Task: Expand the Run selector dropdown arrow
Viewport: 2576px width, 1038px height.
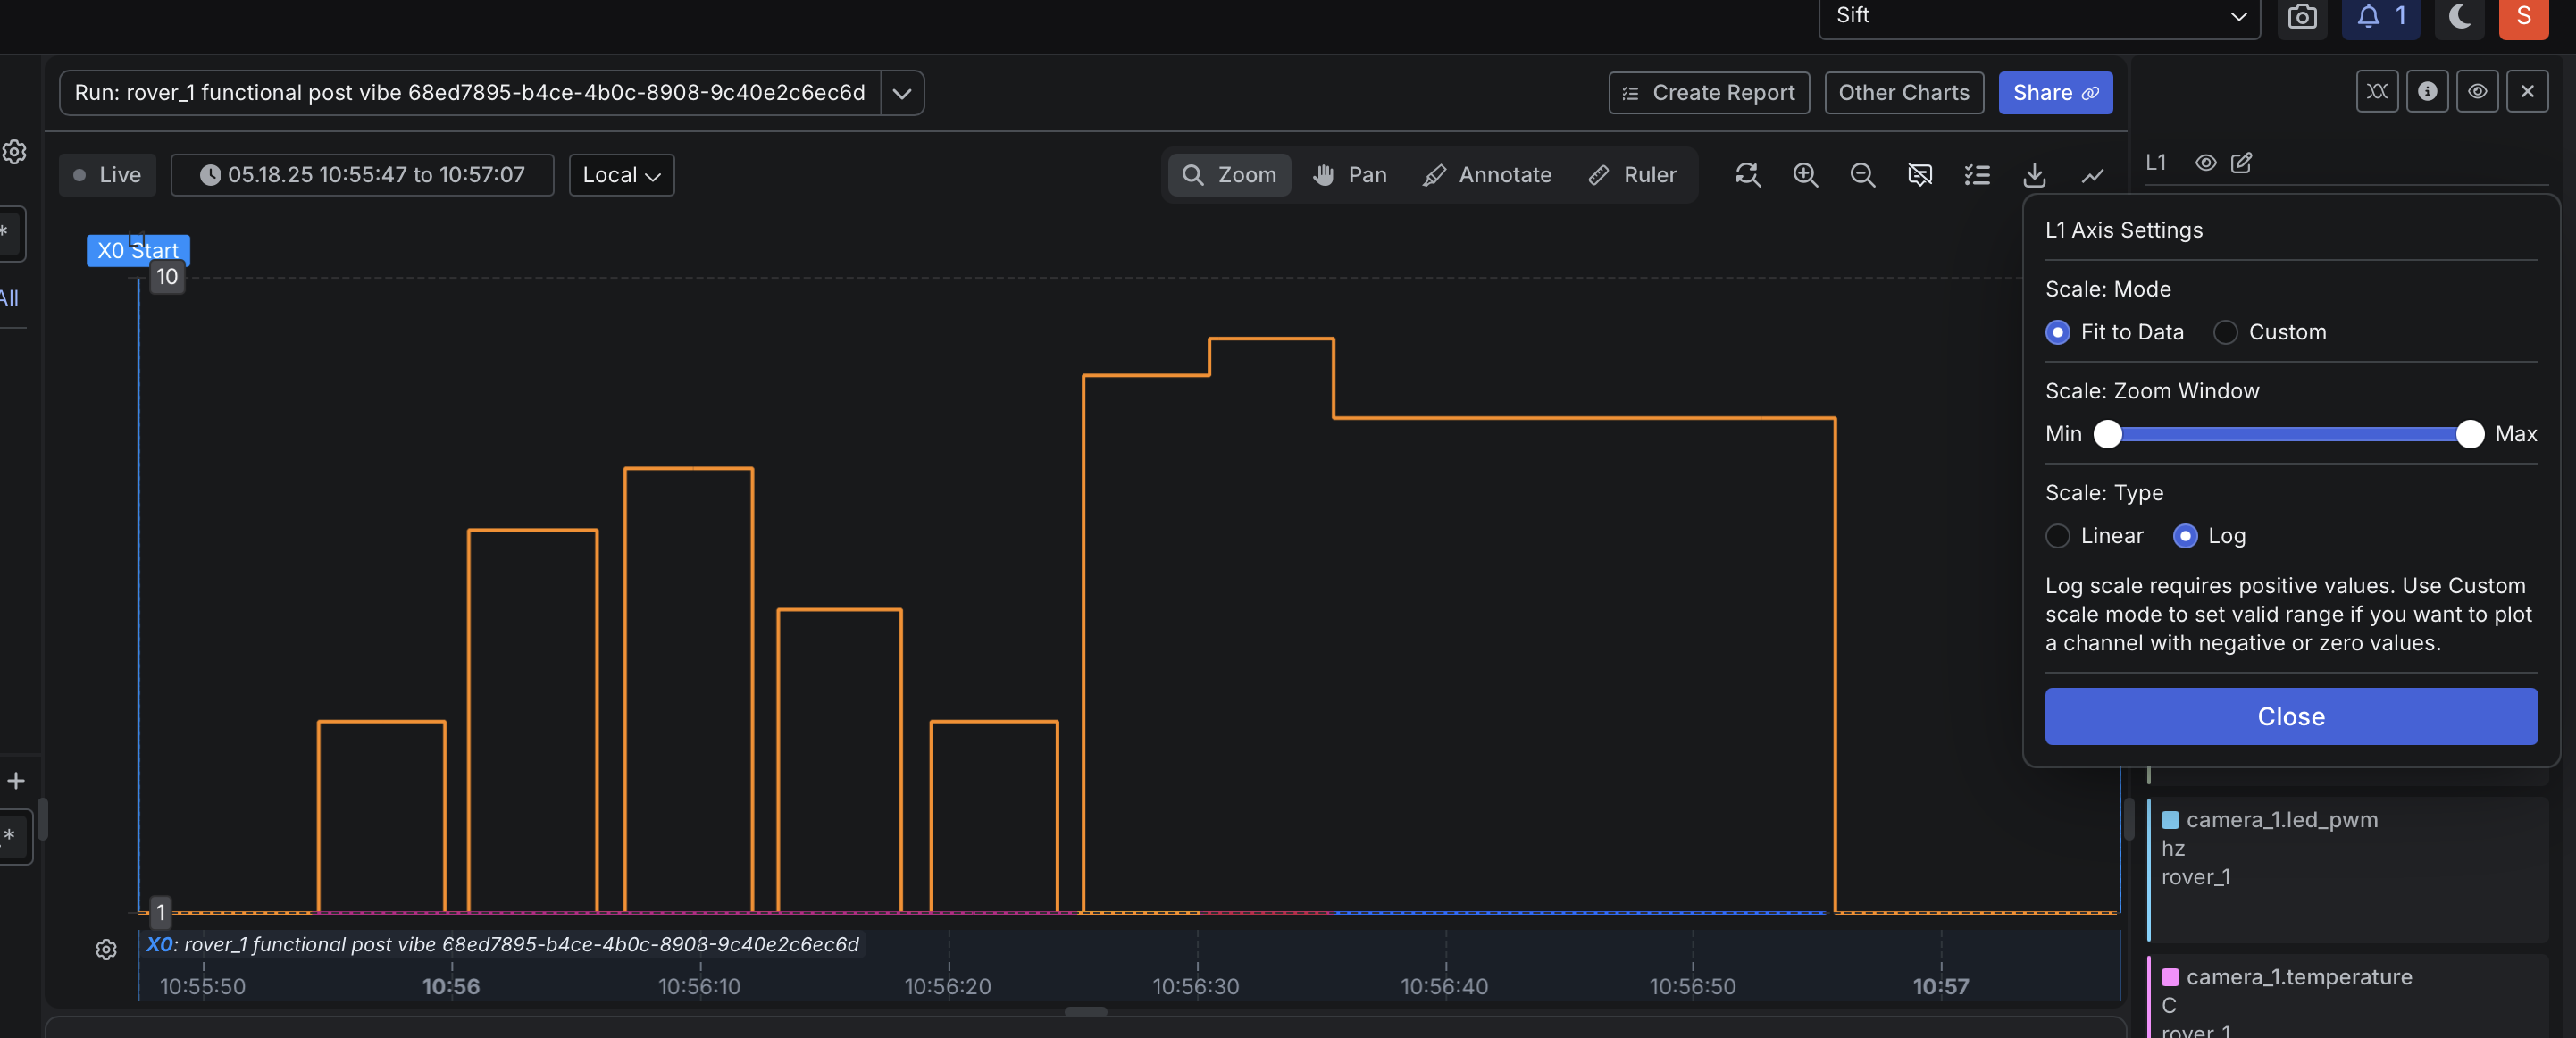Action: tap(902, 93)
